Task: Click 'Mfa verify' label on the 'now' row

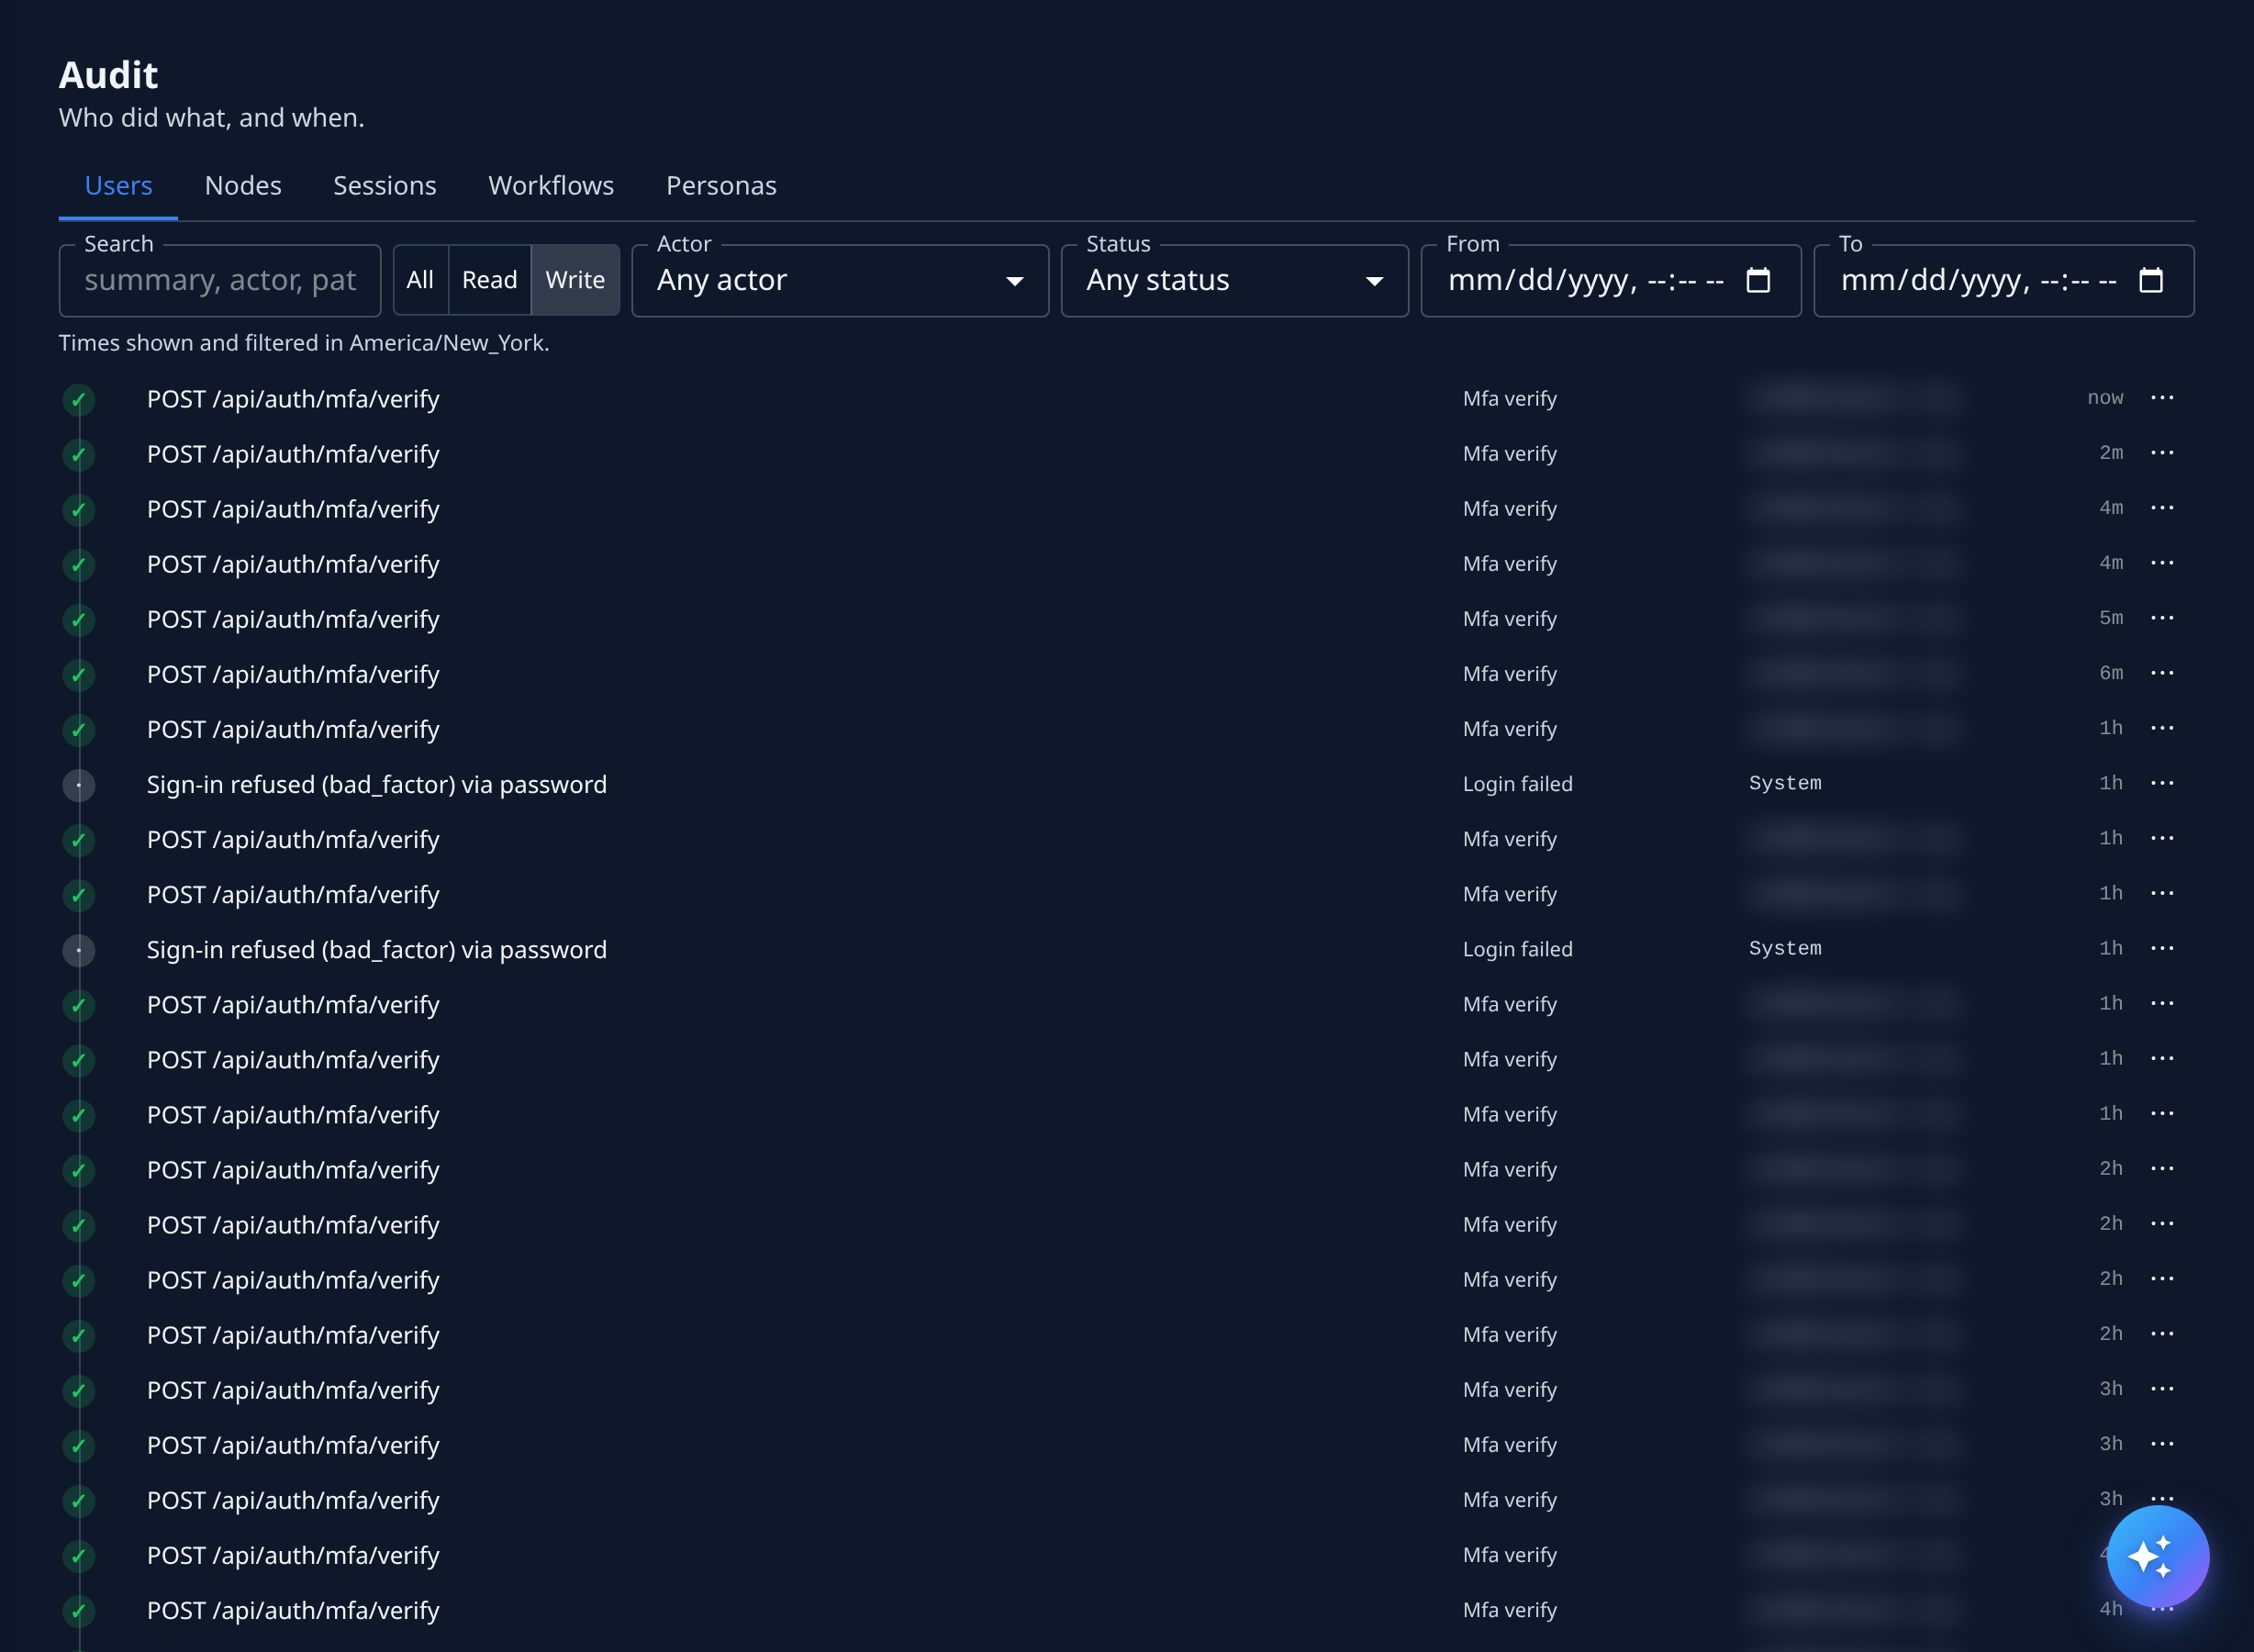Action: click(1509, 398)
